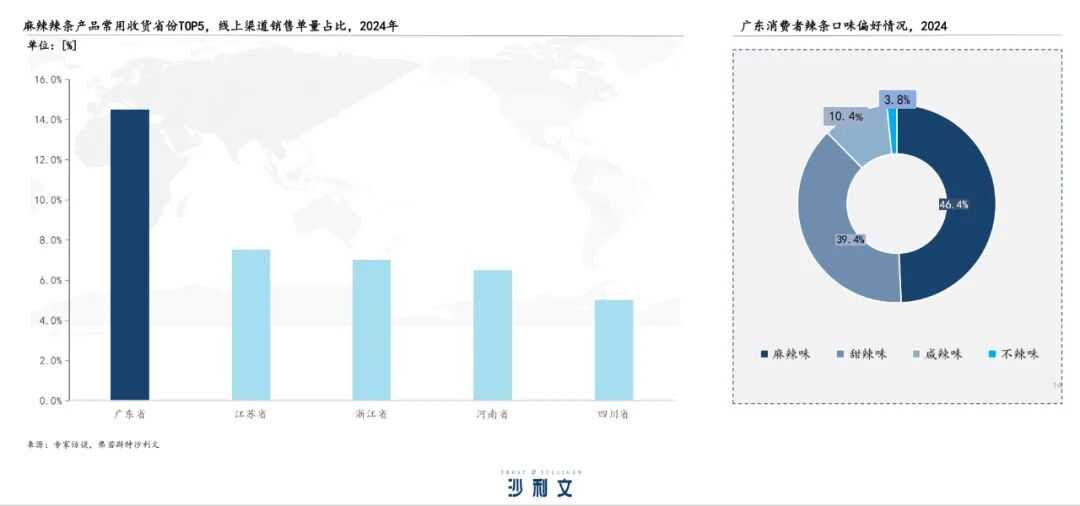This screenshot has width=1080, height=506.
Task: Click the 咸辣味 legend color square
Action: coord(915,354)
